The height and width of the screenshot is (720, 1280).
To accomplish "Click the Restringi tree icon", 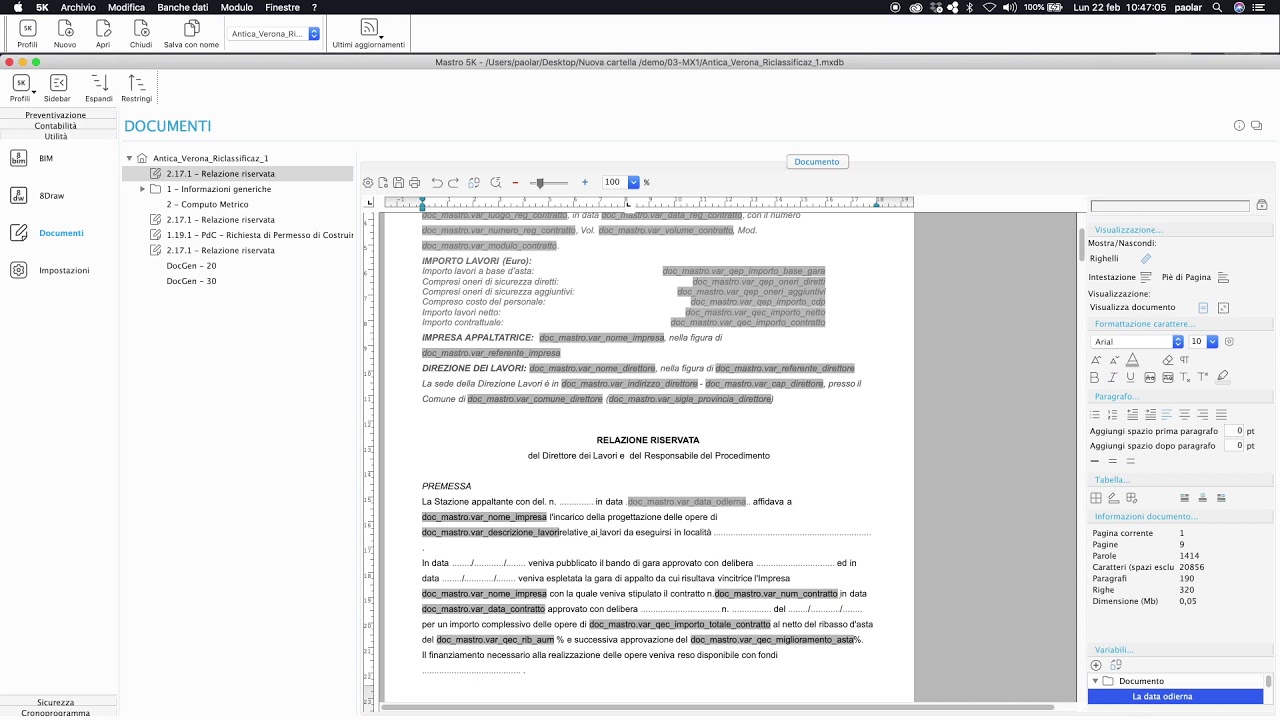I will [x=136, y=83].
